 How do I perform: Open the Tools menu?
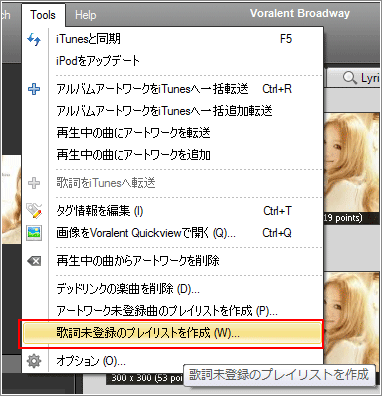click(43, 15)
